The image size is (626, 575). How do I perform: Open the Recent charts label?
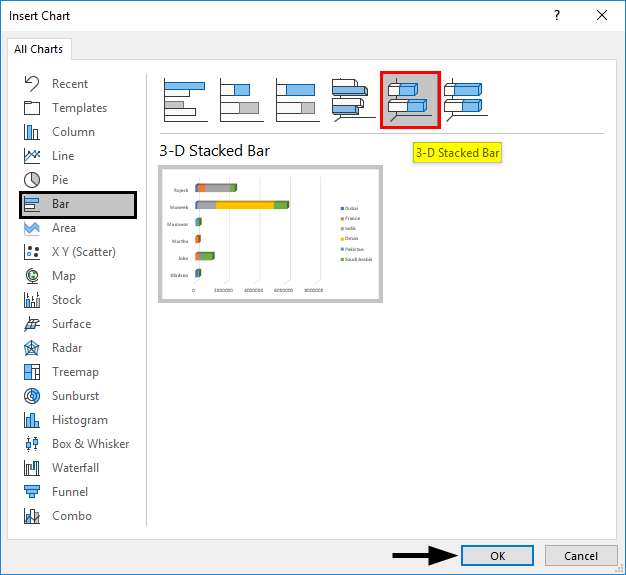tap(70, 84)
